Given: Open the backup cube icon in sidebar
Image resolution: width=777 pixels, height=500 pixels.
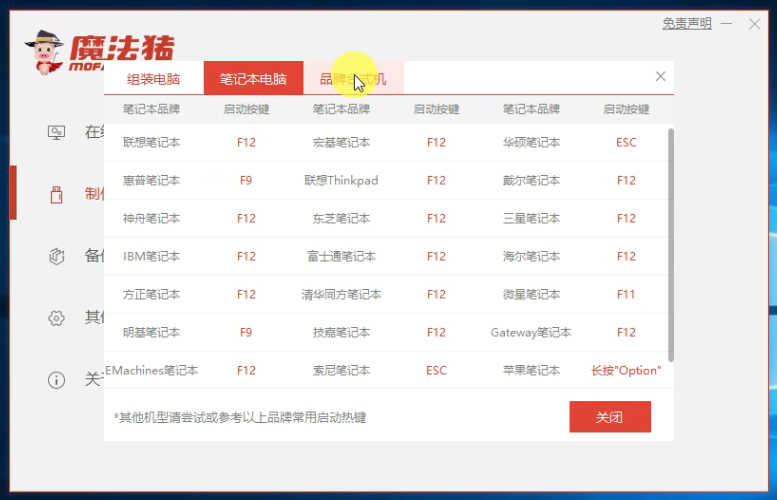Looking at the screenshot, I should pyautogui.click(x=57, y=256).
